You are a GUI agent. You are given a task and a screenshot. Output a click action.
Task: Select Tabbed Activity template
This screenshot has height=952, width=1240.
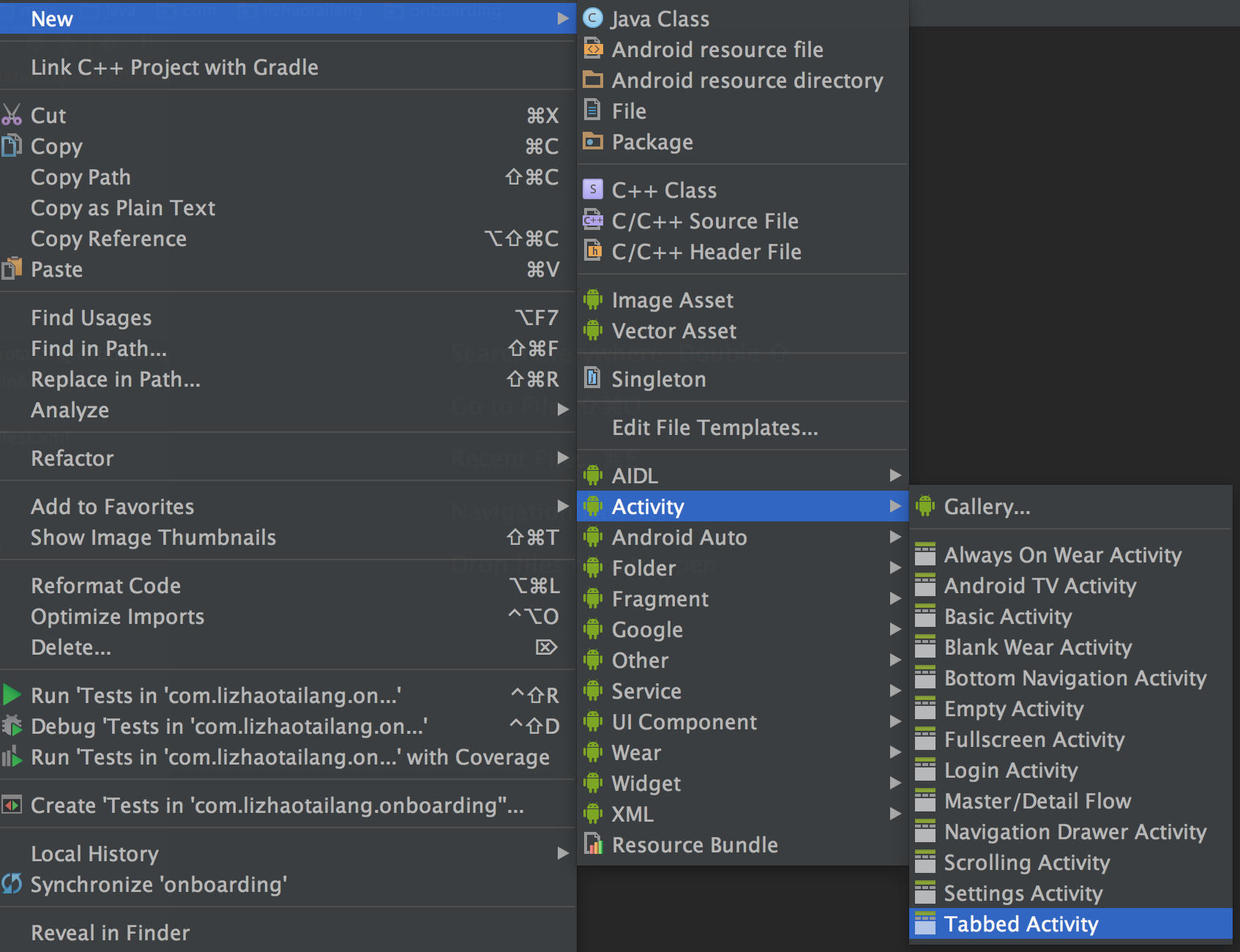(x=1020, y=924)
